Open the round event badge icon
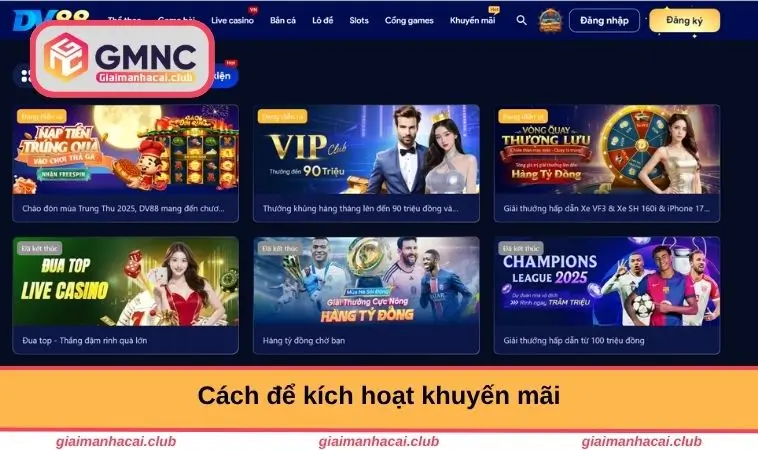Image resolution: width=758 pixels, height=450 pixels. [551, 20]
